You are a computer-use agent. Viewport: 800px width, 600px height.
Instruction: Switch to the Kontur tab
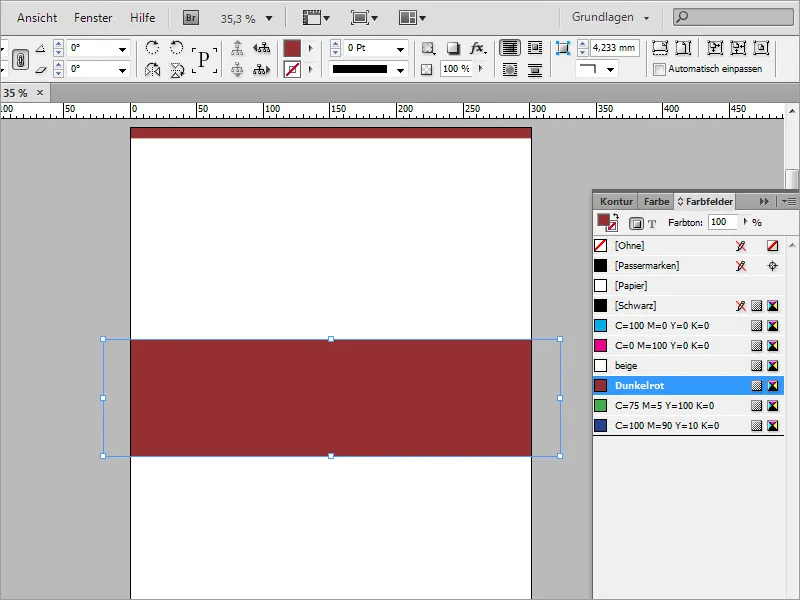click(616, 202)
